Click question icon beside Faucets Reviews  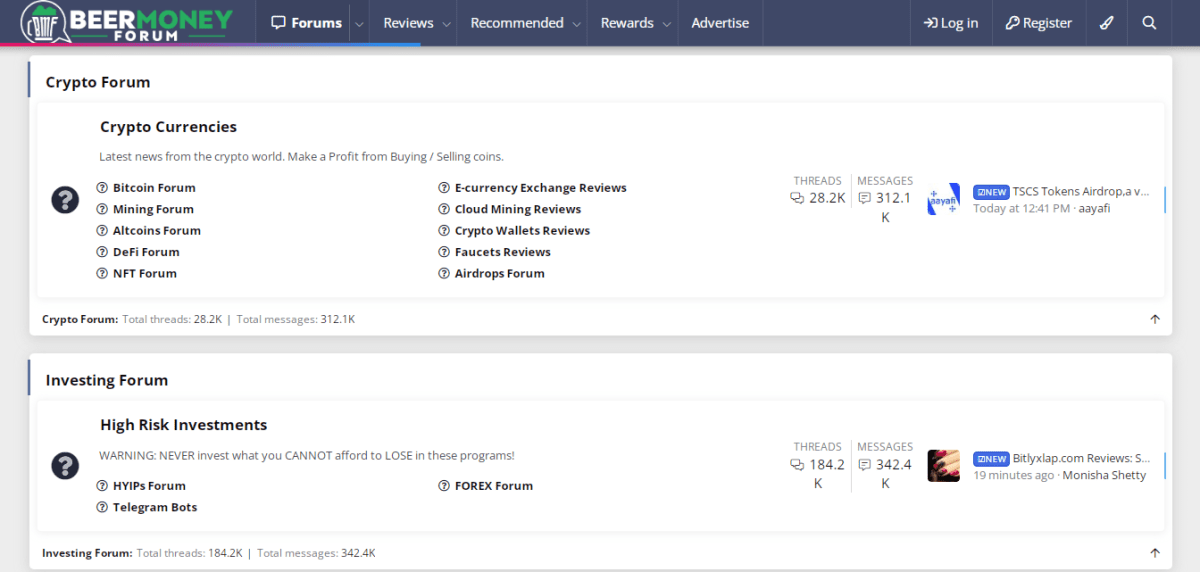[x=444, y=252]
